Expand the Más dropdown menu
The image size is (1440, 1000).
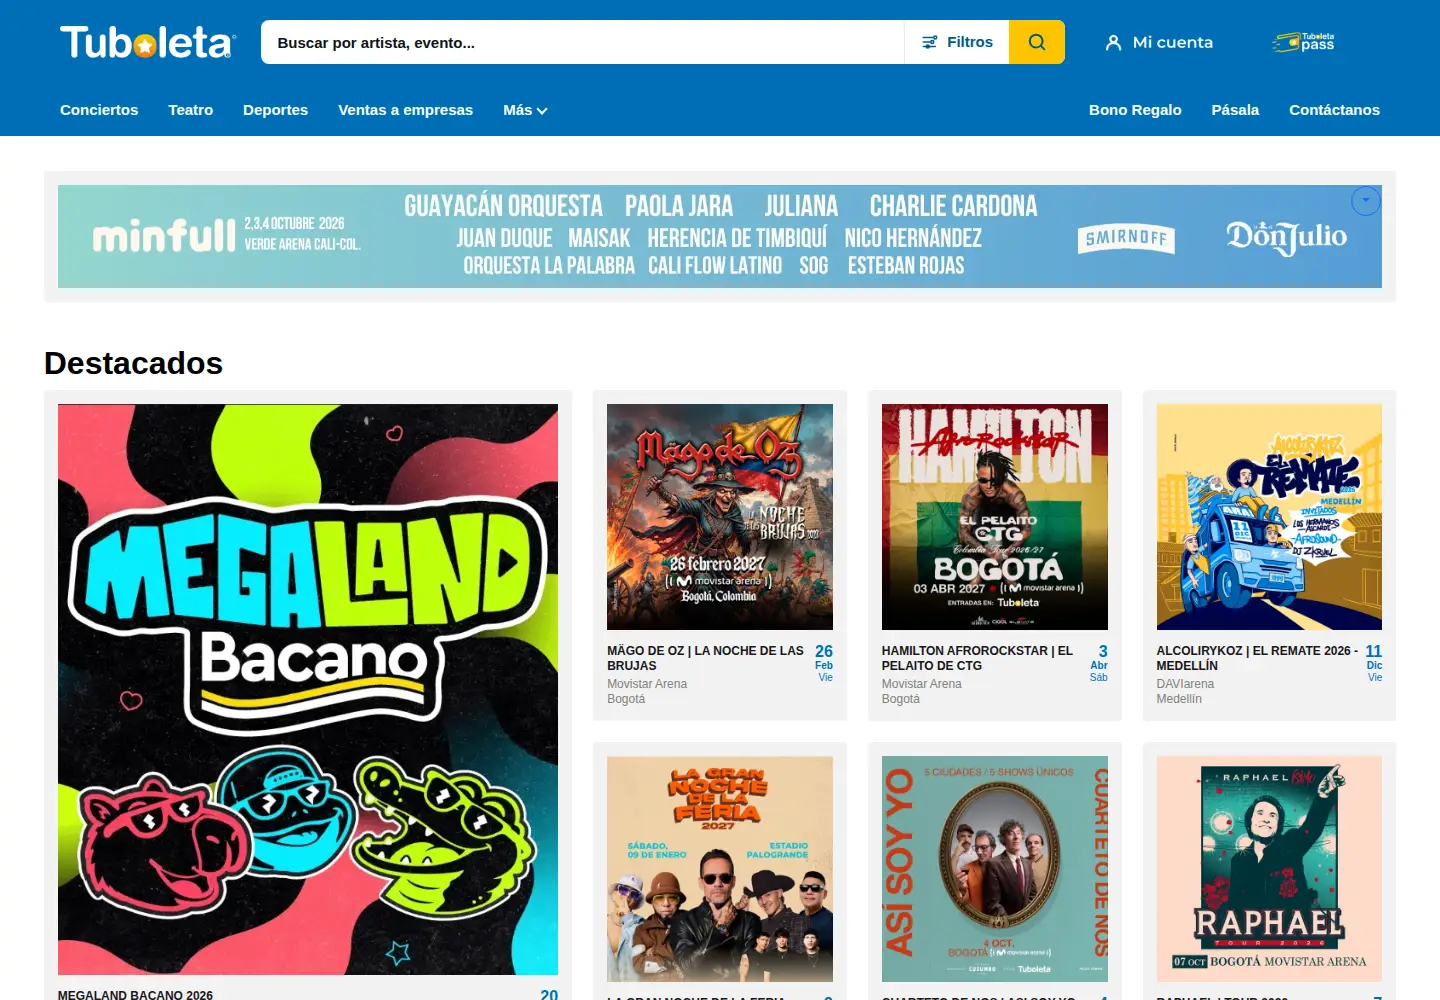coord(525,110)
